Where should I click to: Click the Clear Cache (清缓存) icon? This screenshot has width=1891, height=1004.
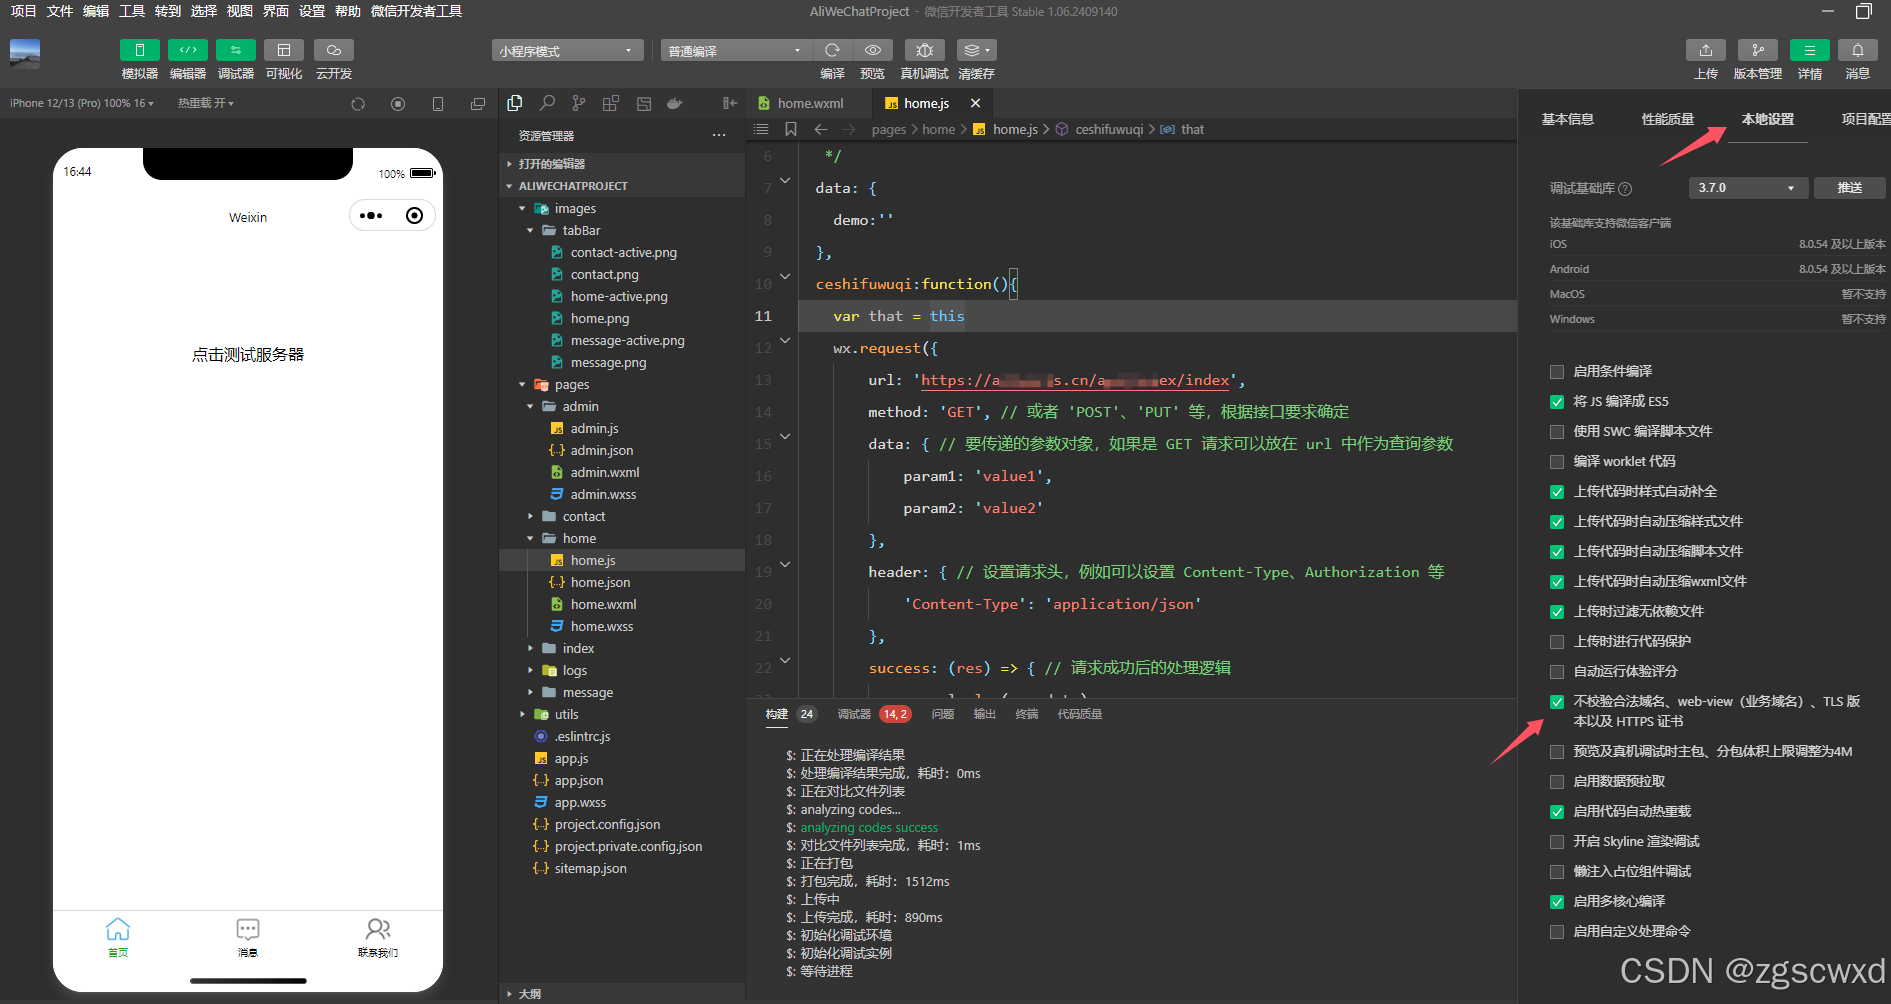pos(976,50)
